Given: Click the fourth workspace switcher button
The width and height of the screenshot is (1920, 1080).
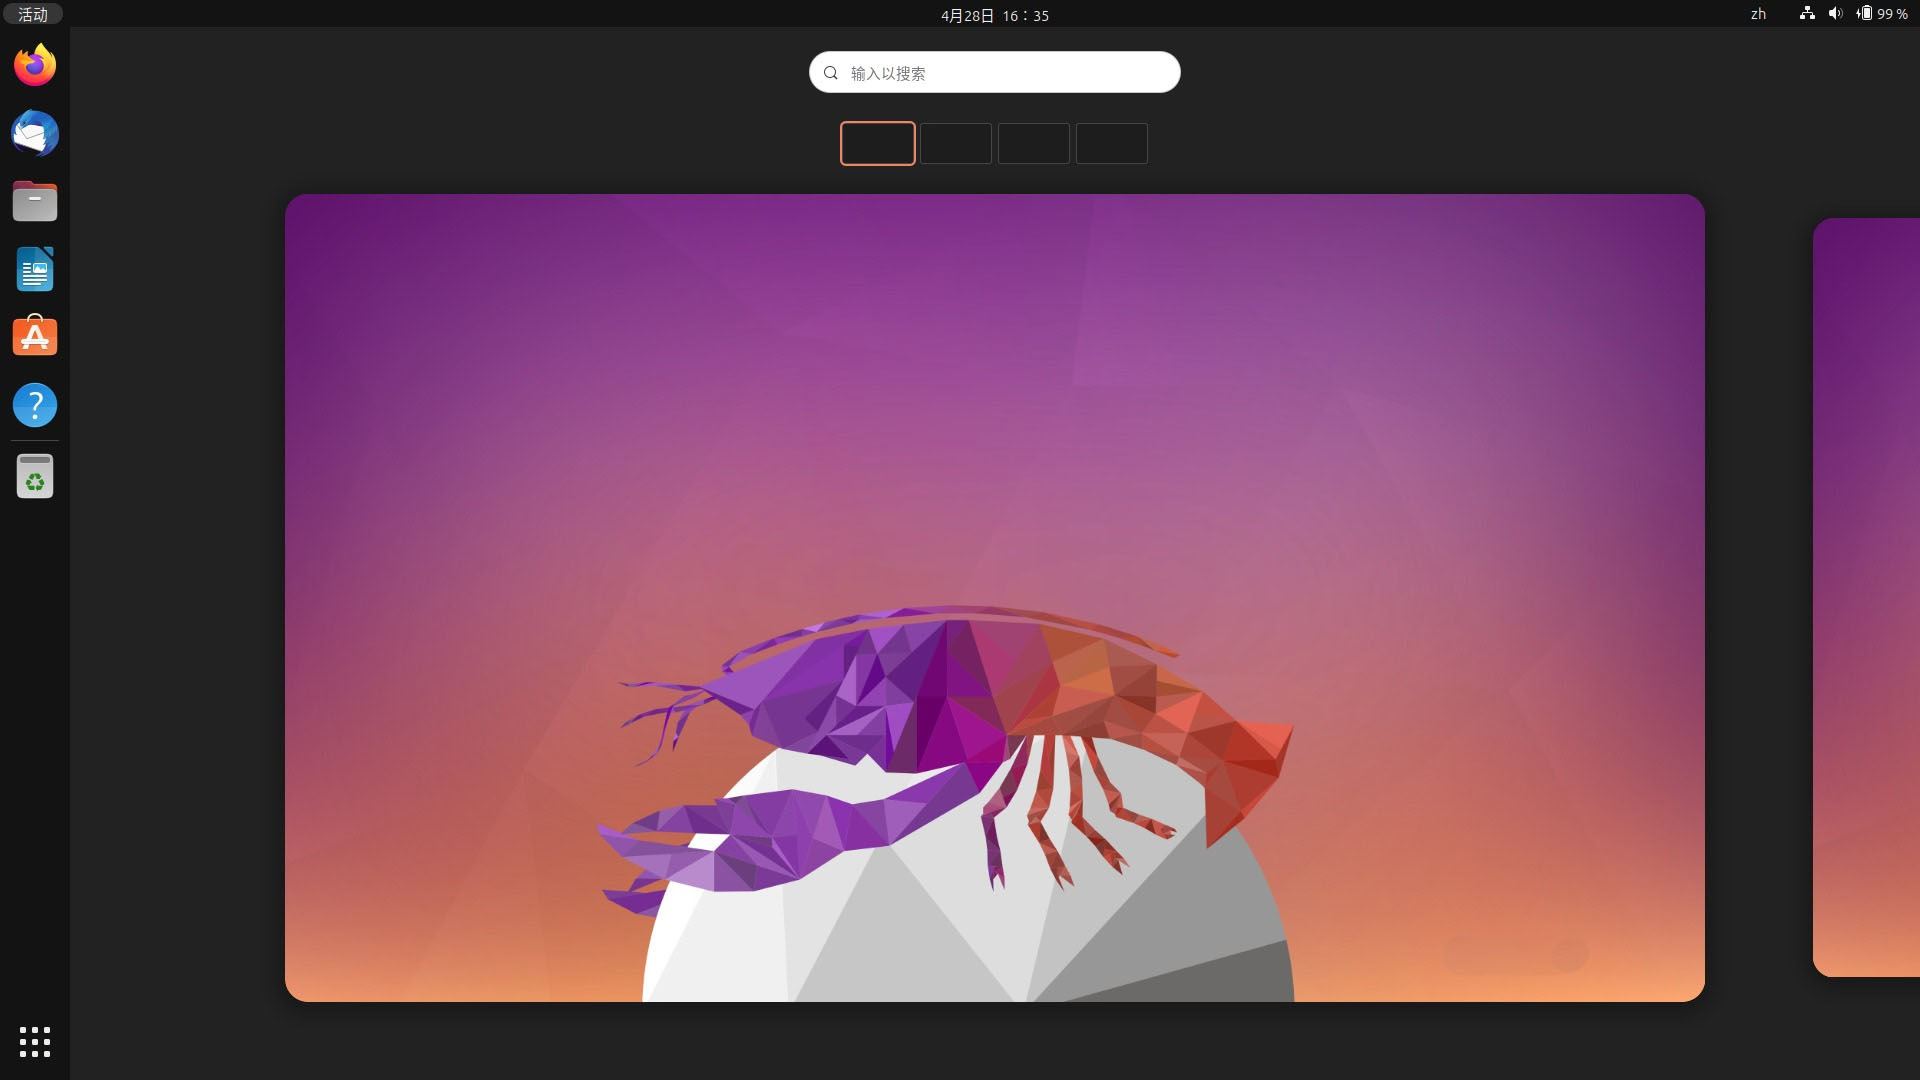Looking at the screenshot, I should [x=1110, y=142].
